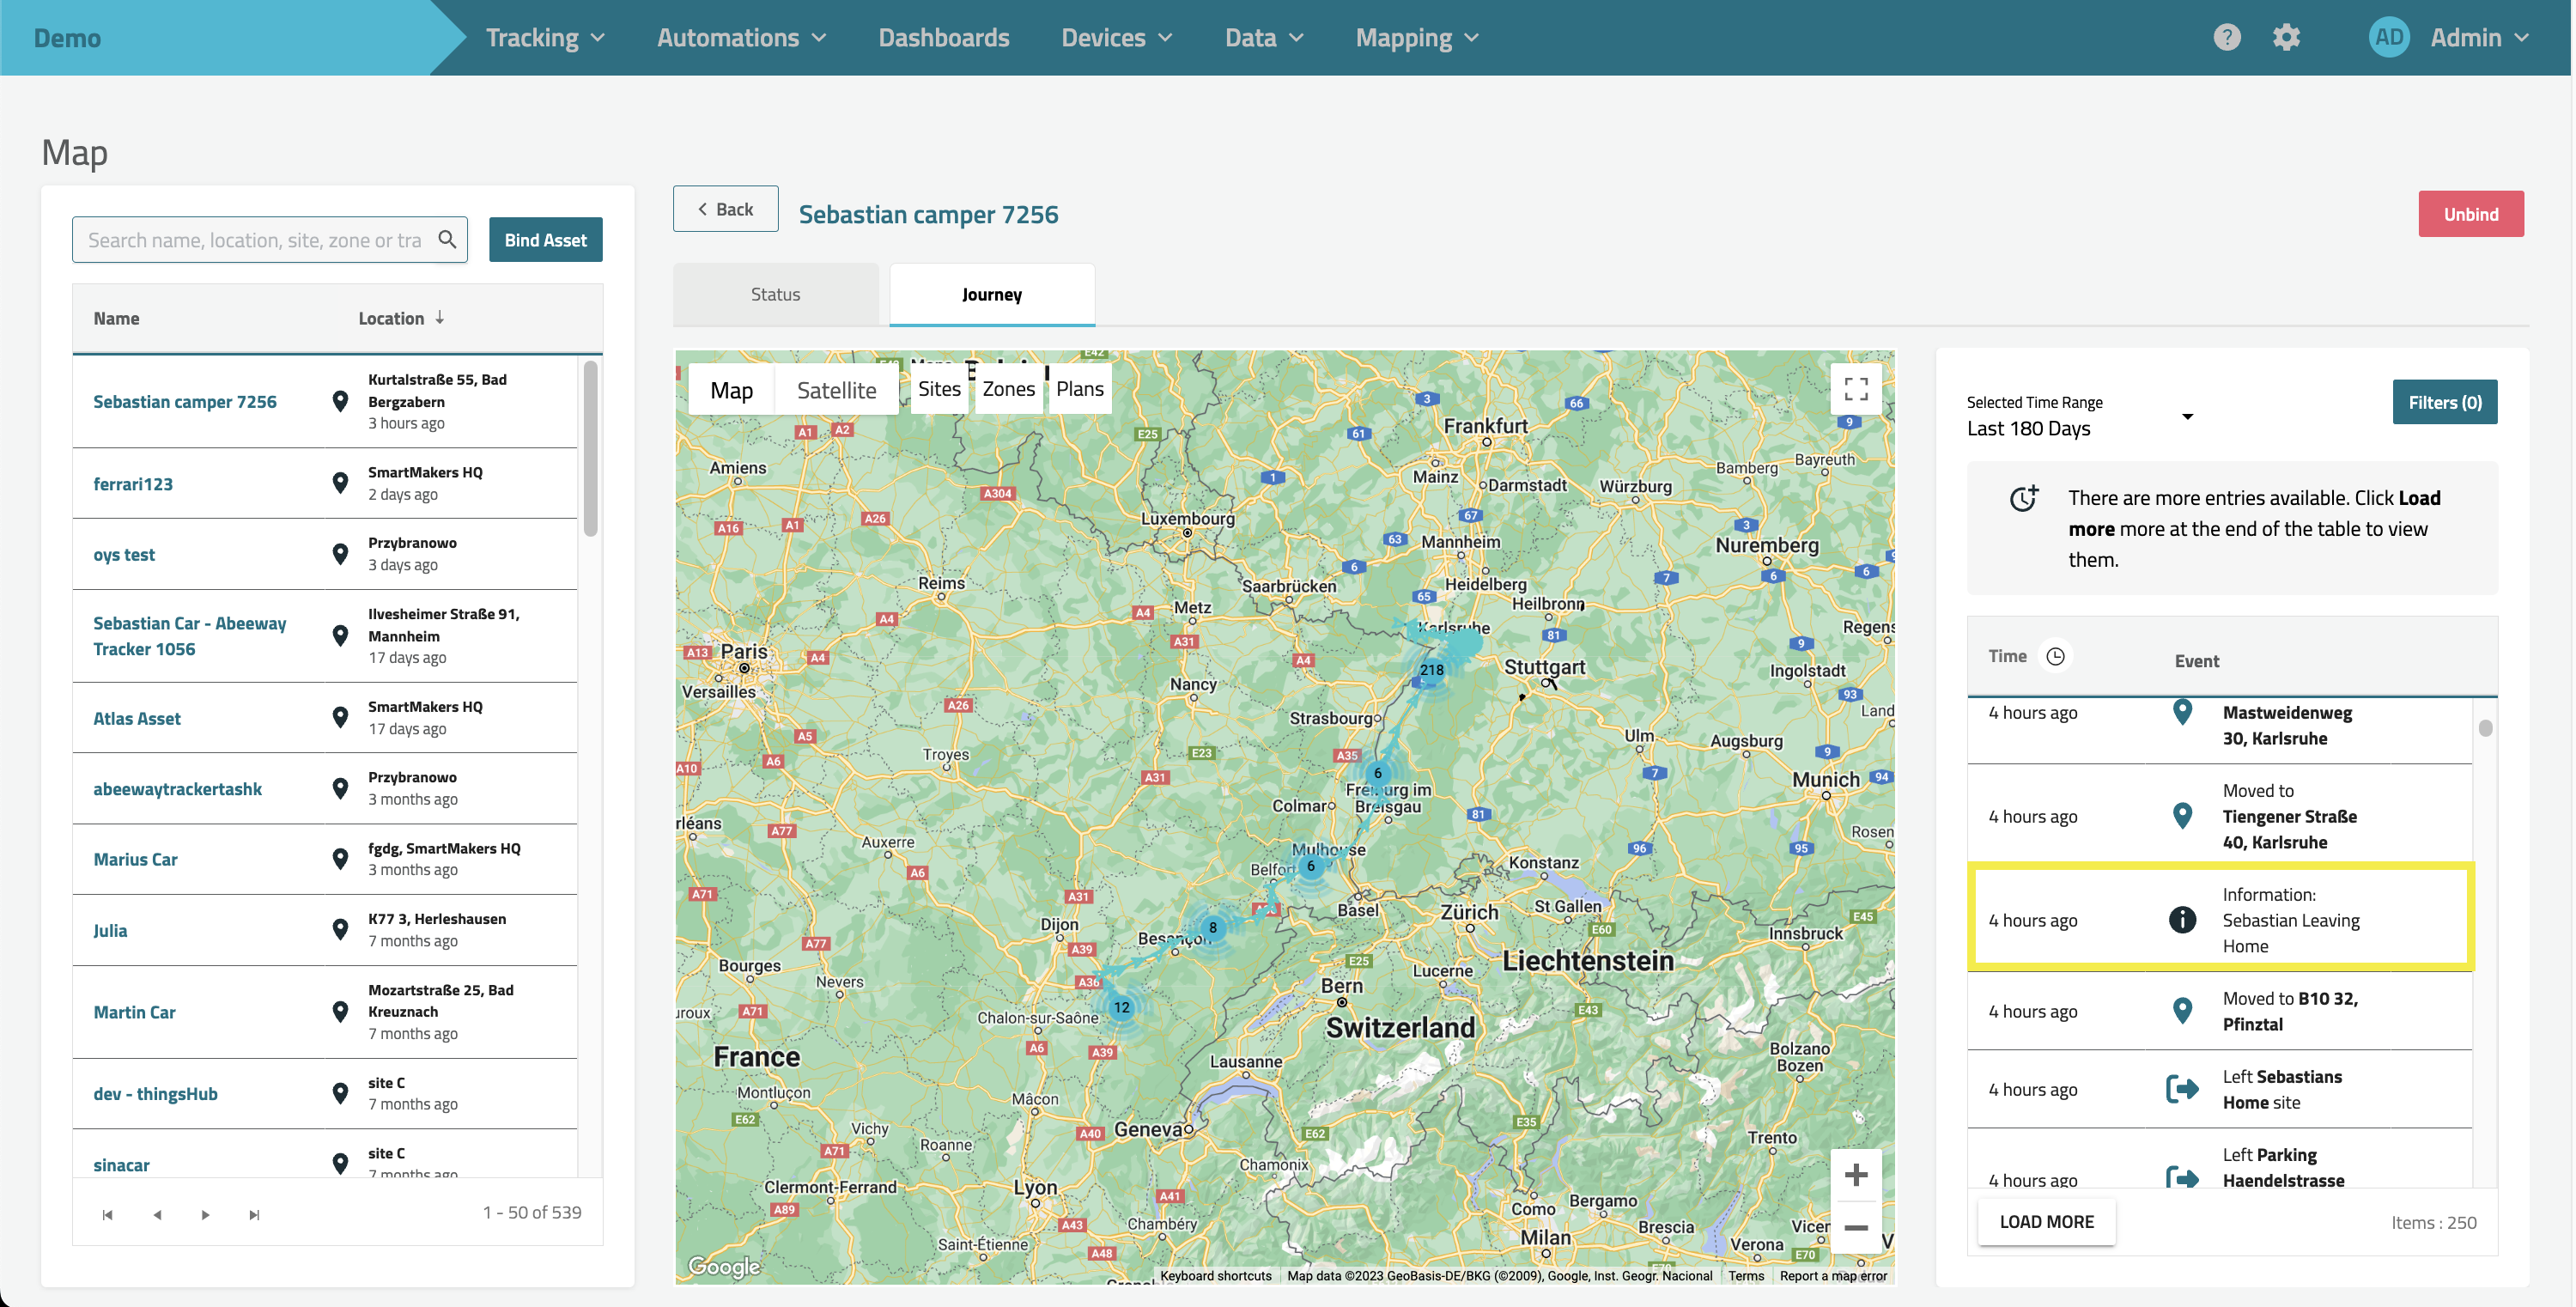Viewport: 2576px width, 1307px height.
Task: Click the search magnifier icon
Action: [x=447, y=239]
